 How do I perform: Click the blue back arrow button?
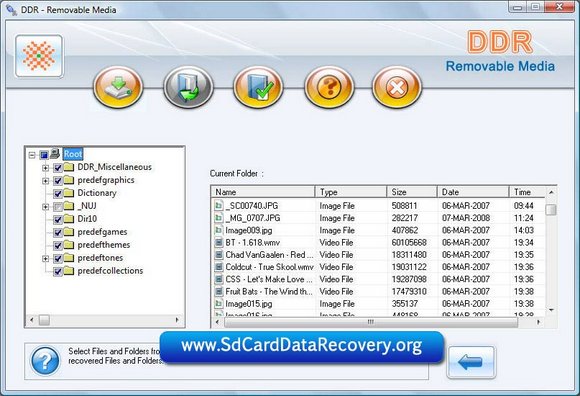point(471,362)
